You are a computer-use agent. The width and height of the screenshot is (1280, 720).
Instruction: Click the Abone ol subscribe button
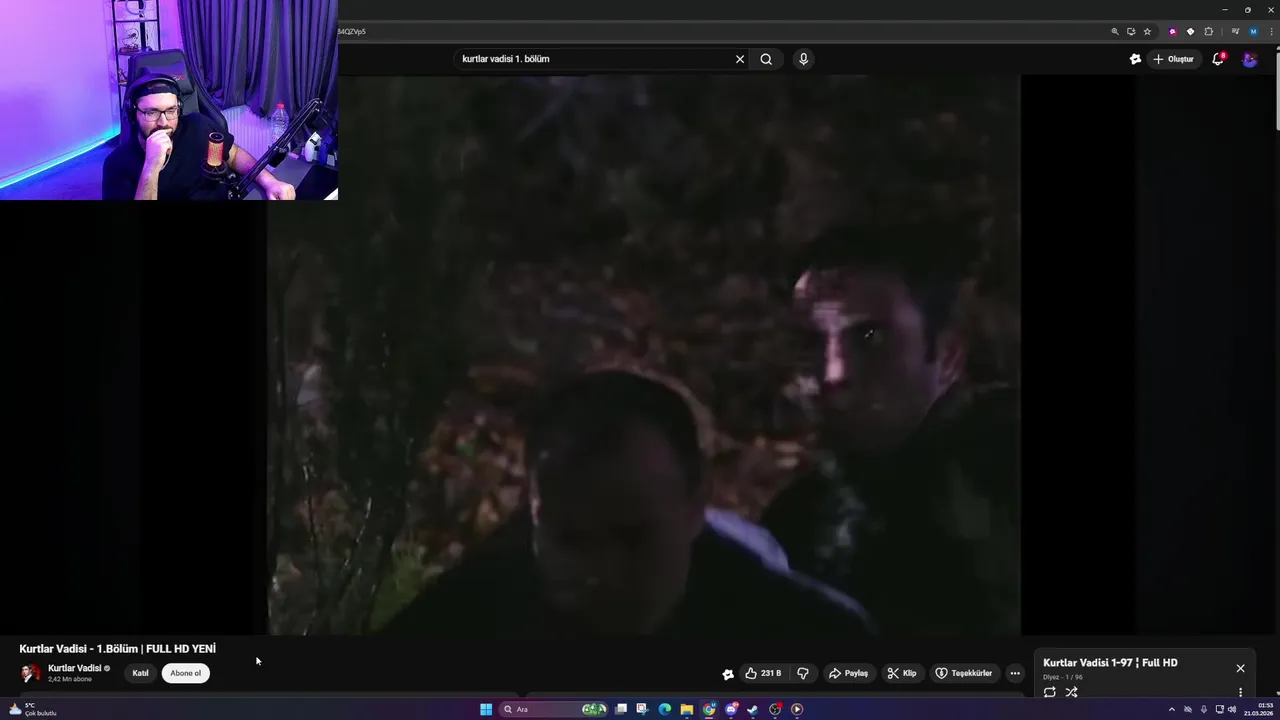pyautogui.click(x=186, y=673)
